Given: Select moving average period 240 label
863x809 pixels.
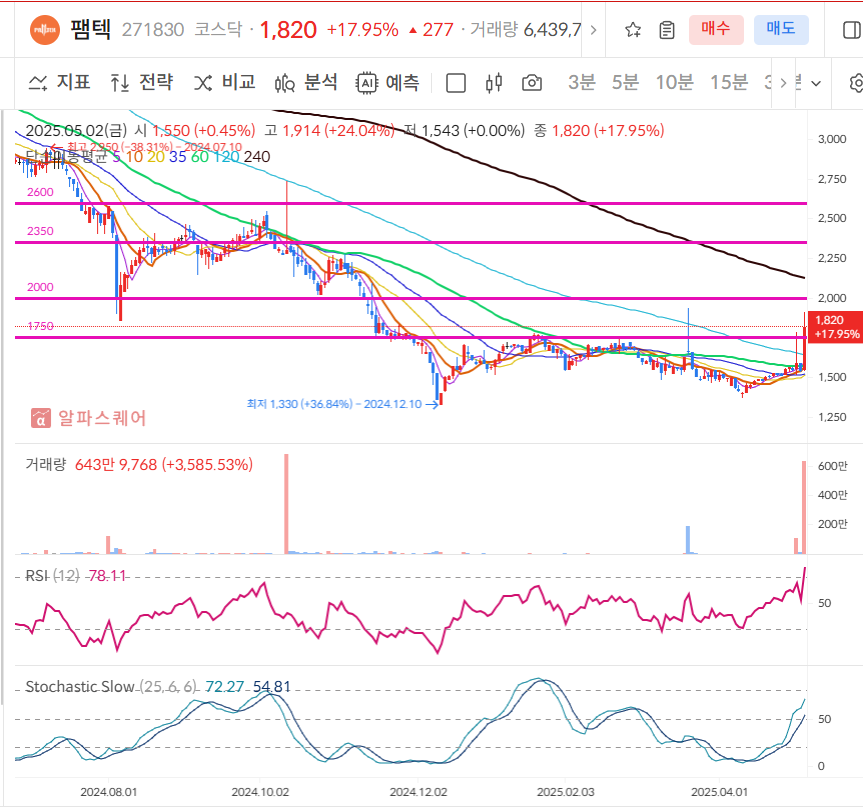Looking at the screenshot, I should coord(256,157).
